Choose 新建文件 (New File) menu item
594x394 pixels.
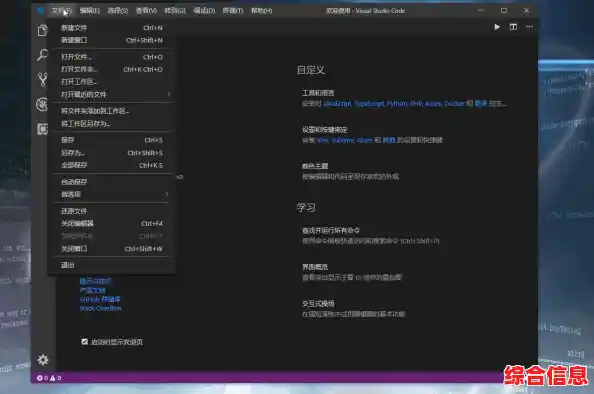(x=111, y=28)
